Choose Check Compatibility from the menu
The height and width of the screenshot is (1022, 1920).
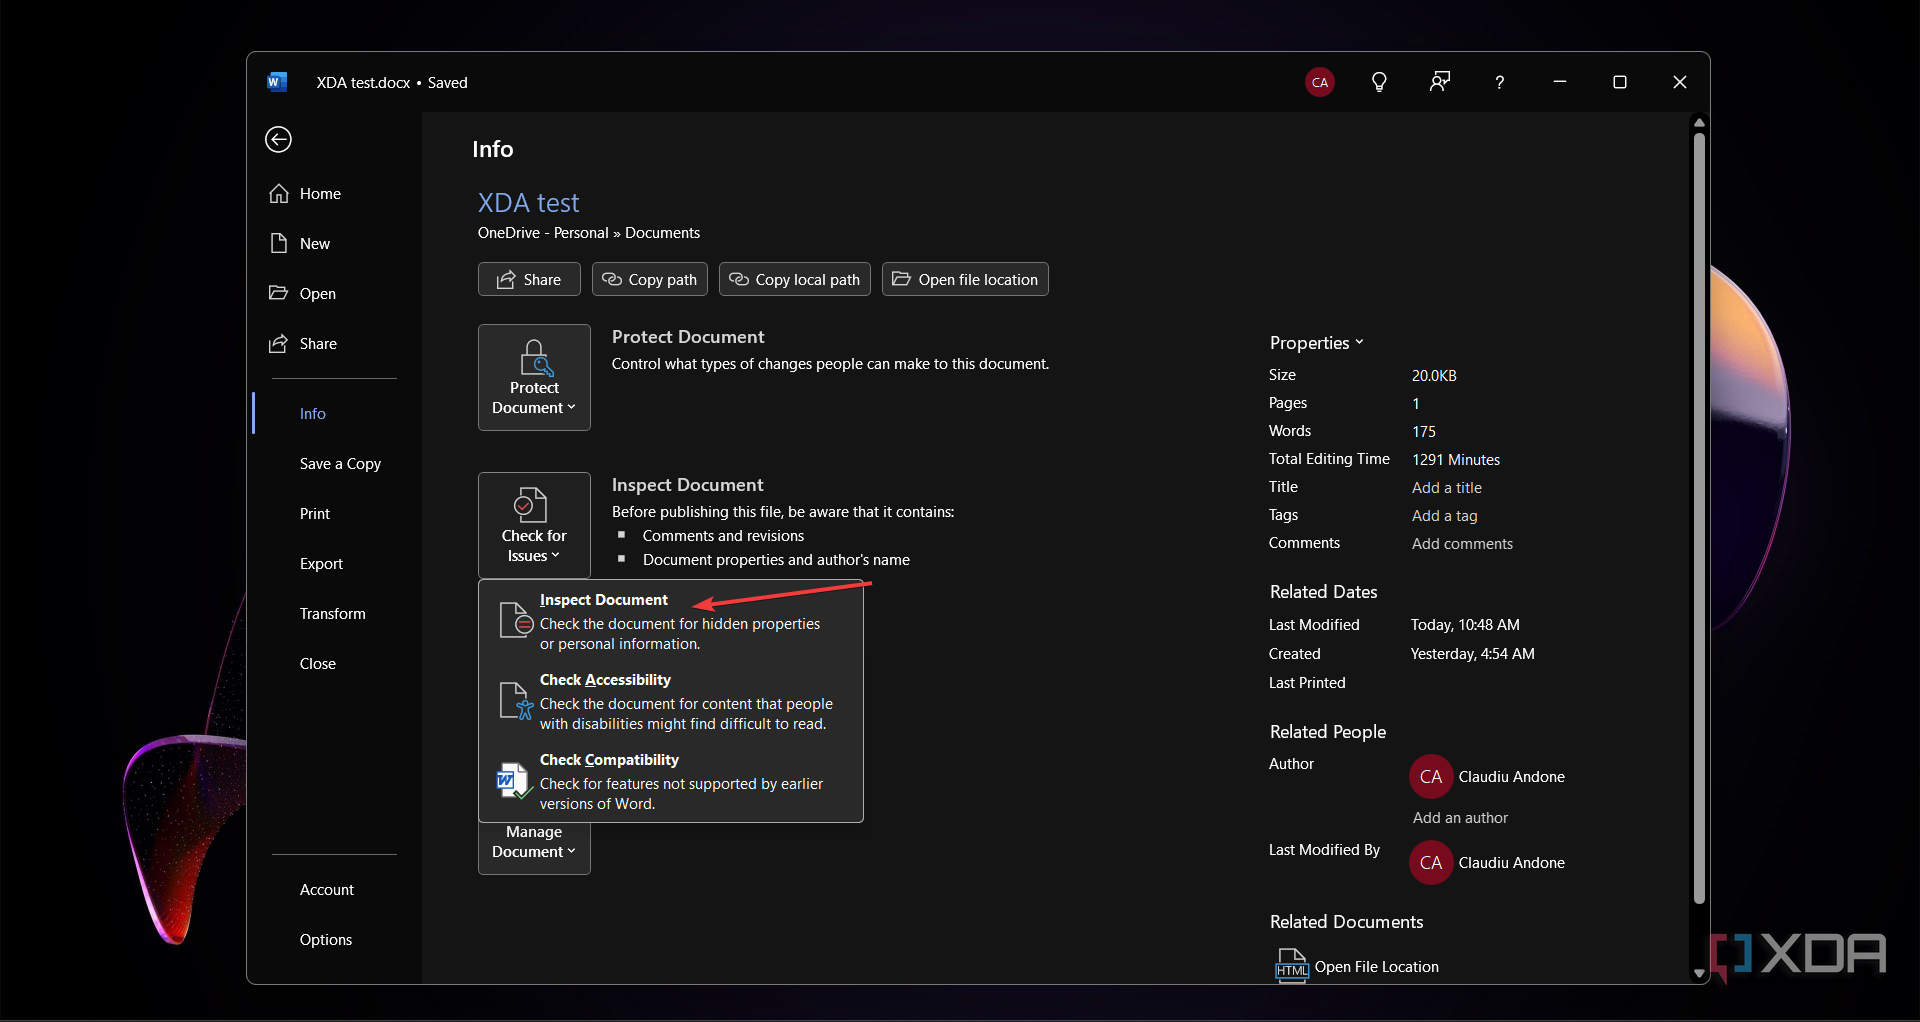[x=671, y=781]
